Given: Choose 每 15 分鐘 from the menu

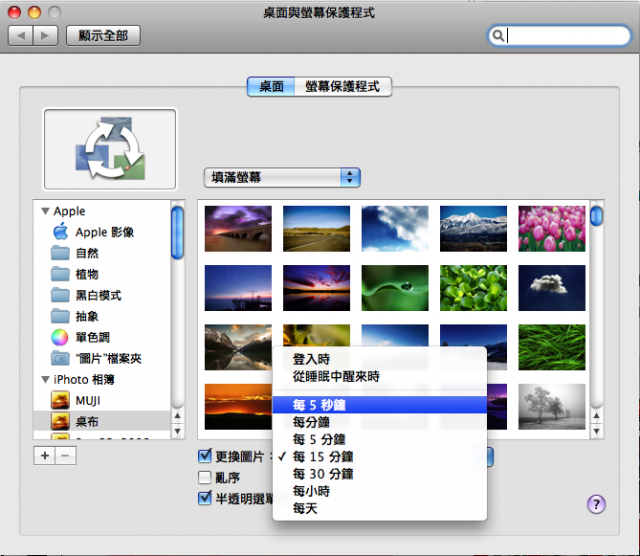Looking at the screenshot, I should point(380,456).
